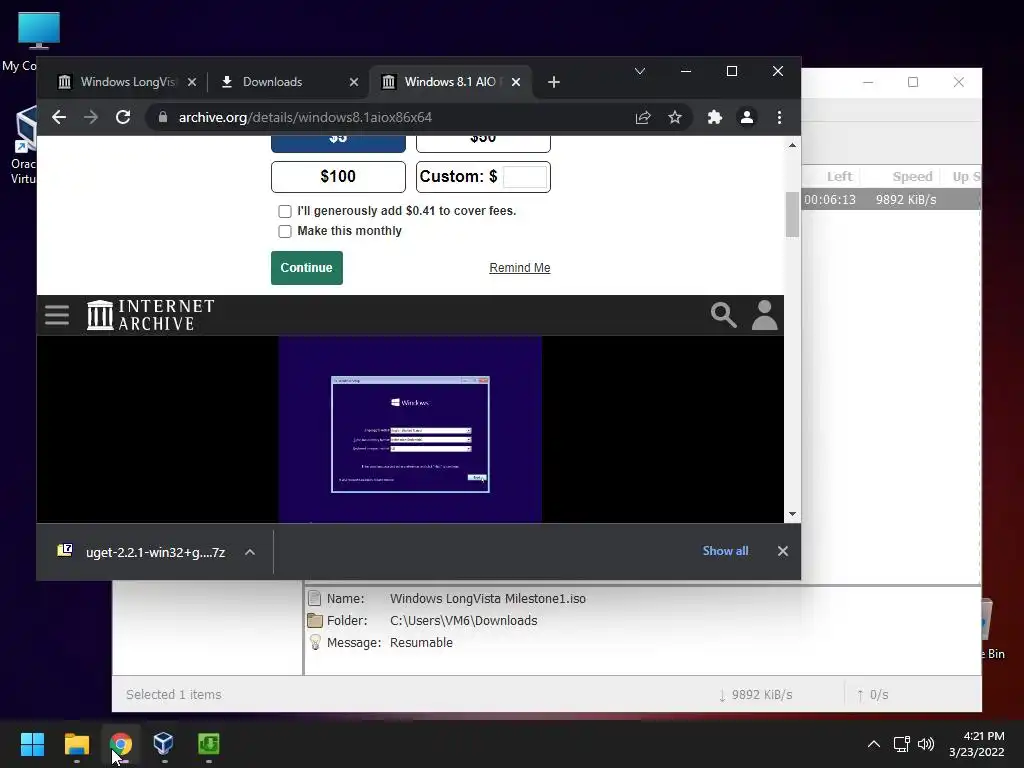
Task: Click the taskbar clock showing 4:21 PM
Action: [976, 744]
